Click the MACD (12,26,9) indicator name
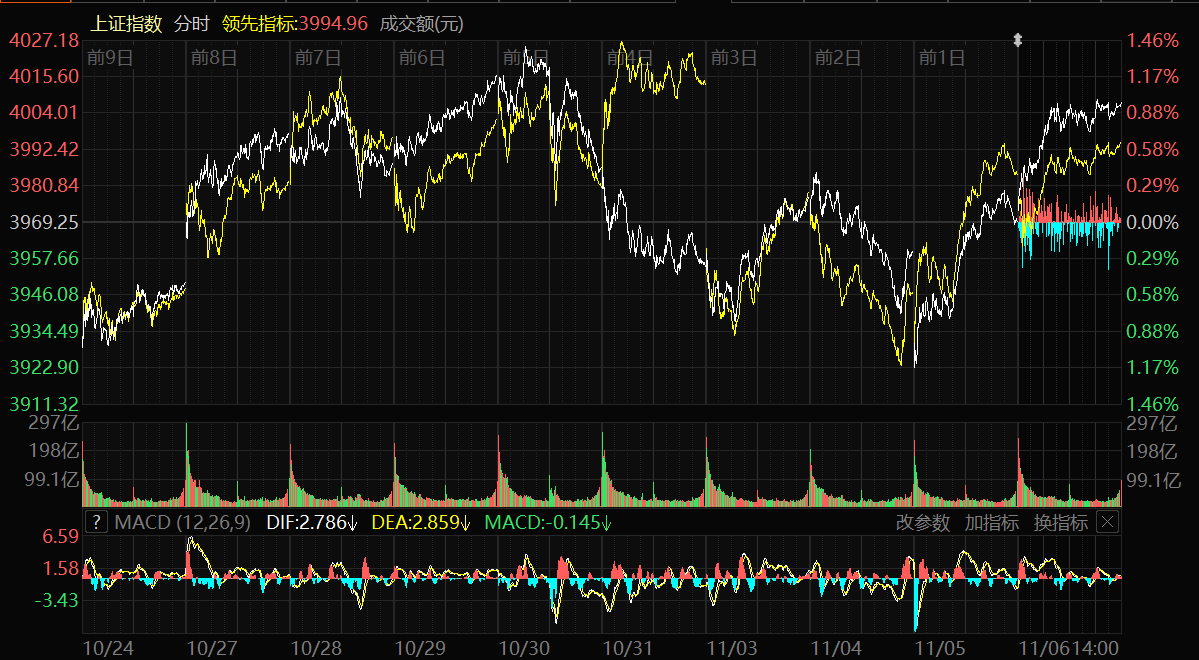This screenshot has width=1199, height=660. tap(183, 522)
